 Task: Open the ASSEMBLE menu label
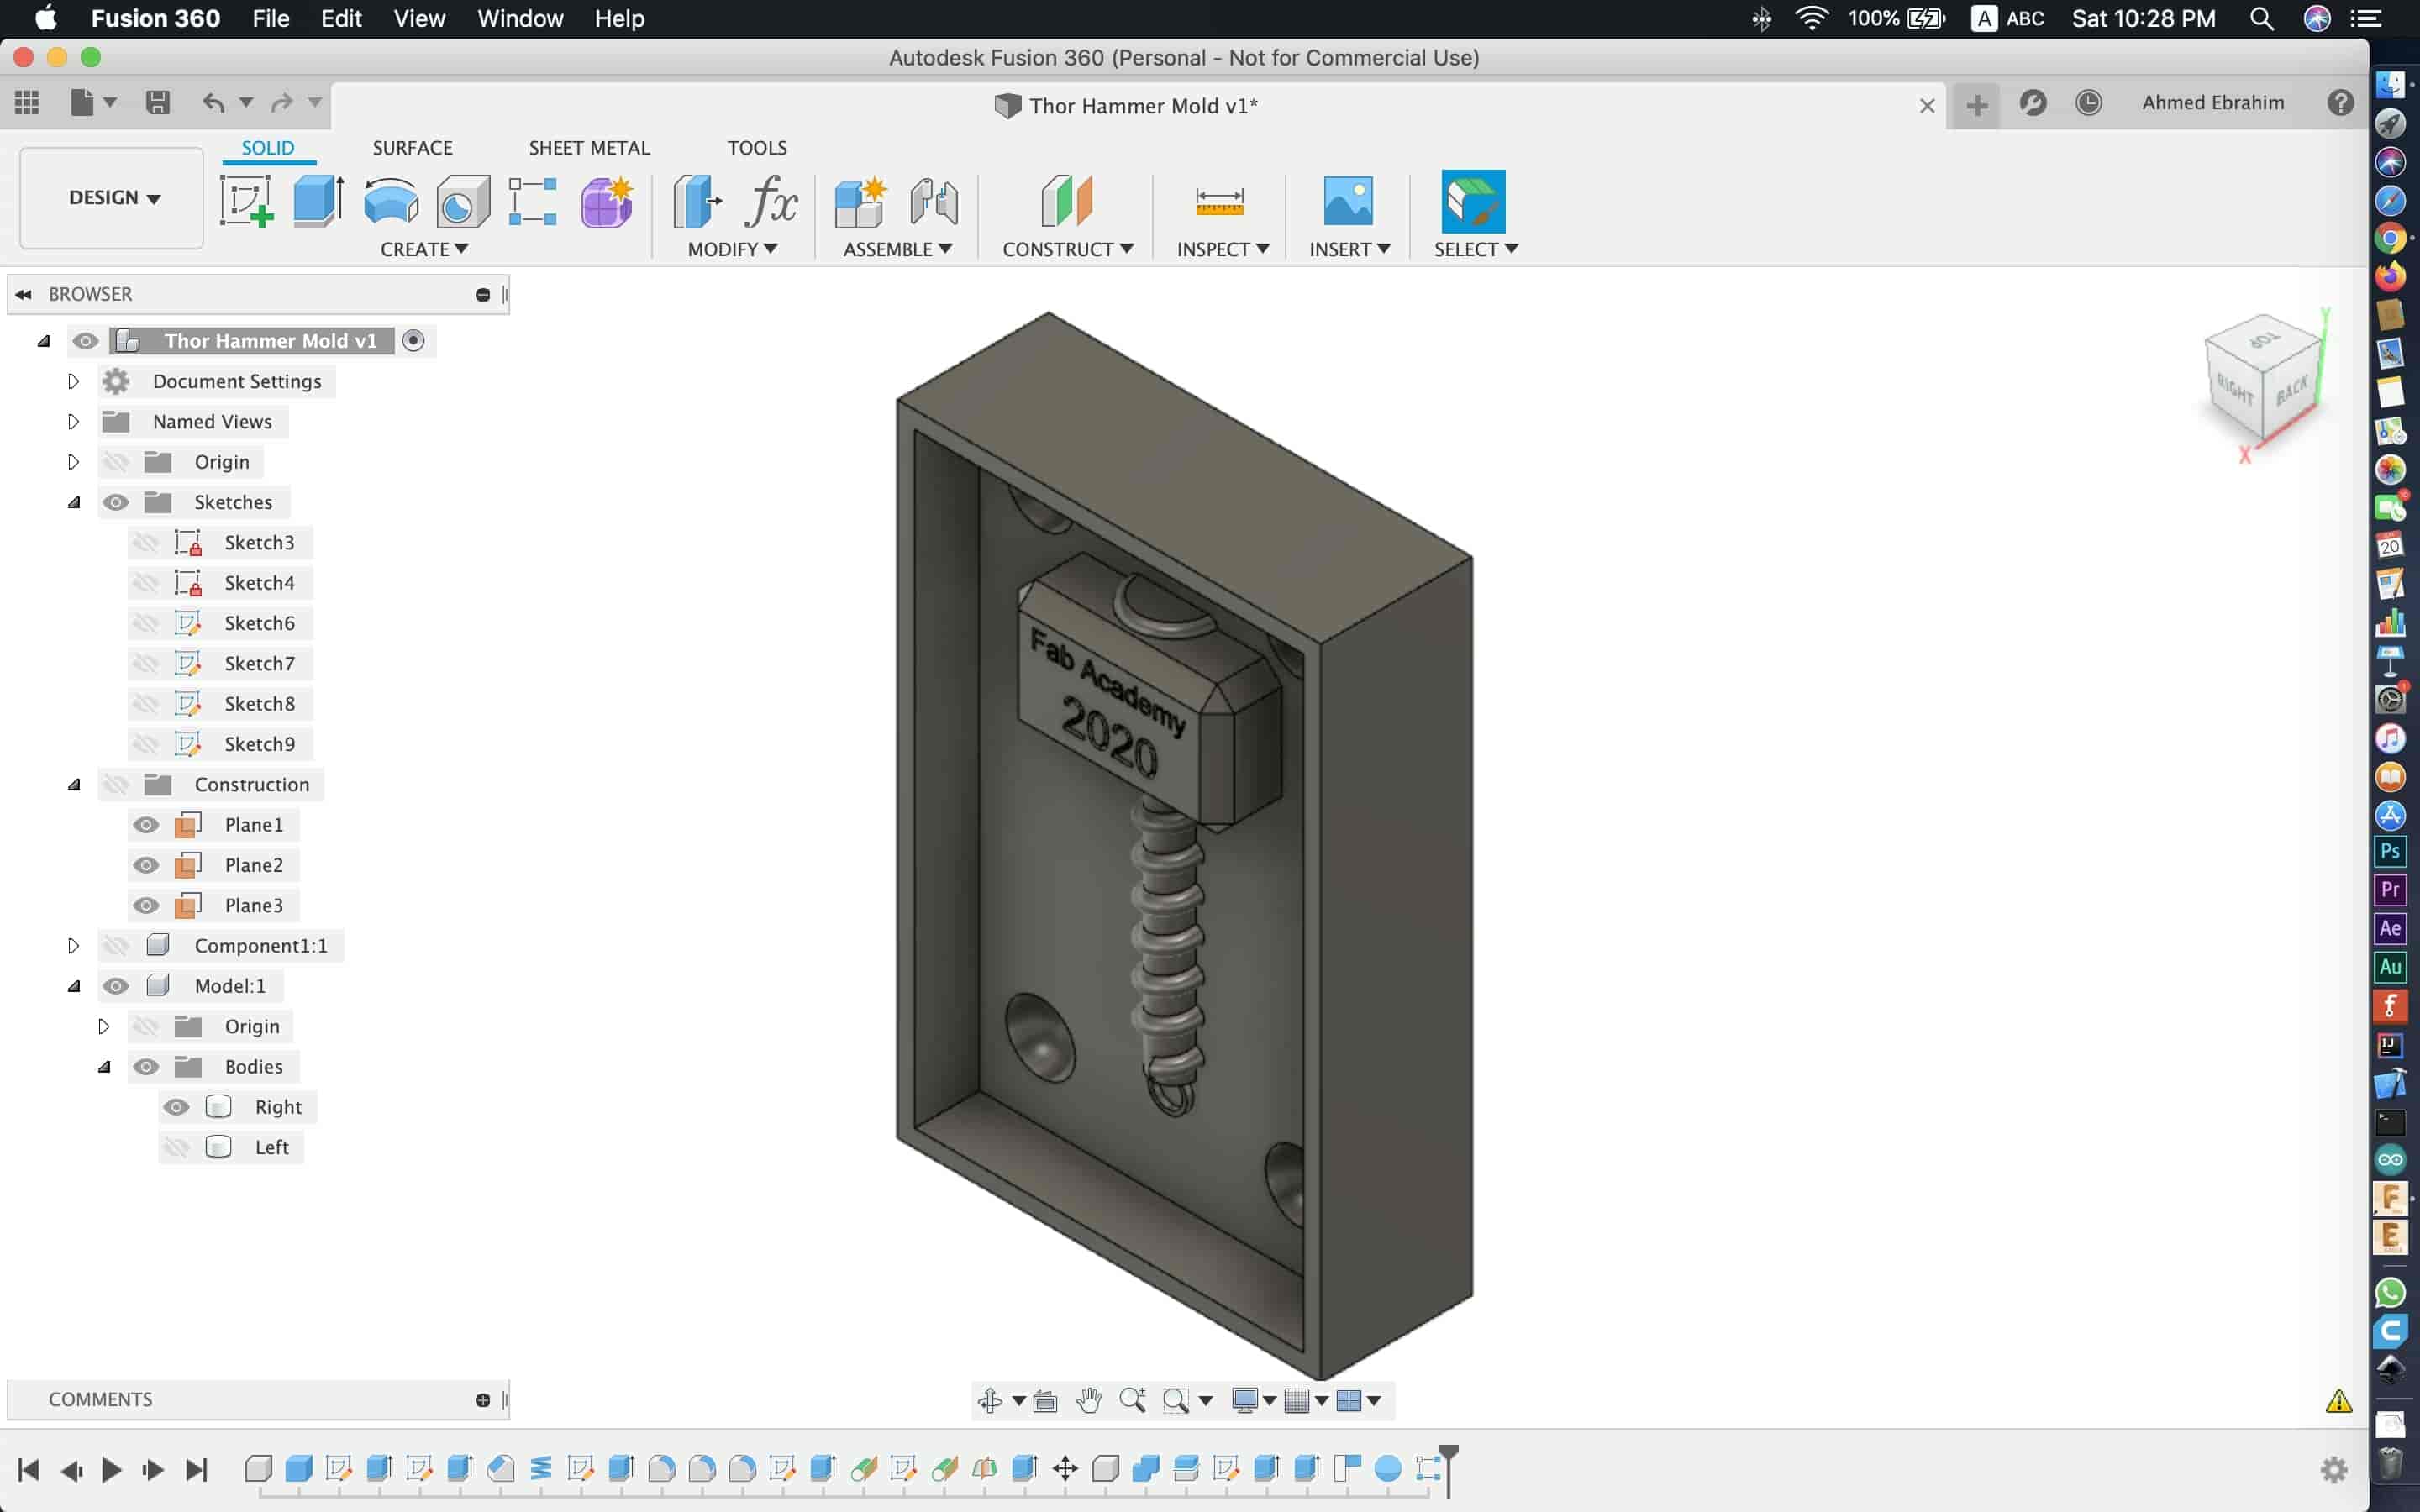(x=897, y=249)
